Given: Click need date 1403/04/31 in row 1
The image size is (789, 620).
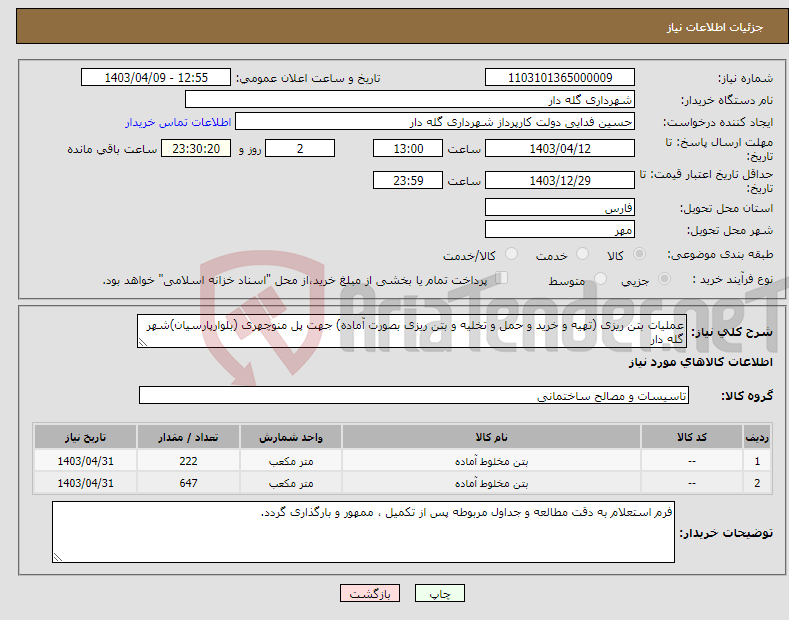Looking at the screenshot, I should coord(86,461).
